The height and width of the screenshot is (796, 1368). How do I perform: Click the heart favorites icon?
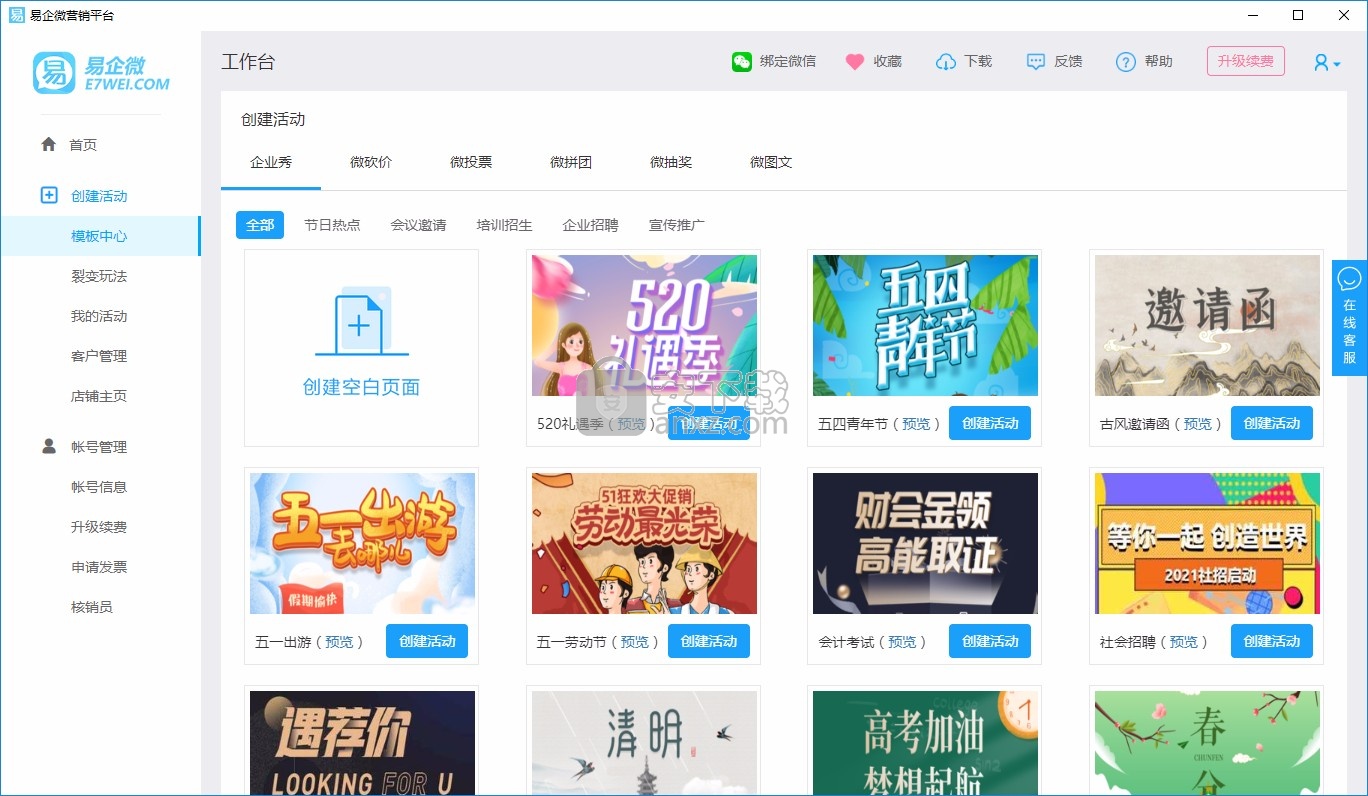[x=855, y=62]
